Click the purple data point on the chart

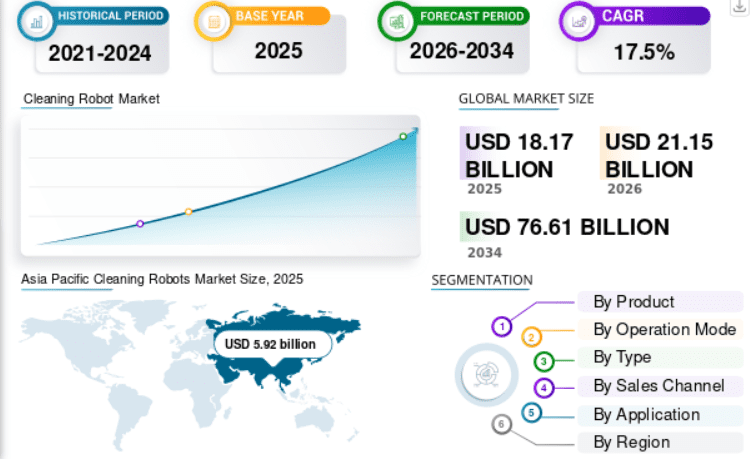tap(140, 224)
